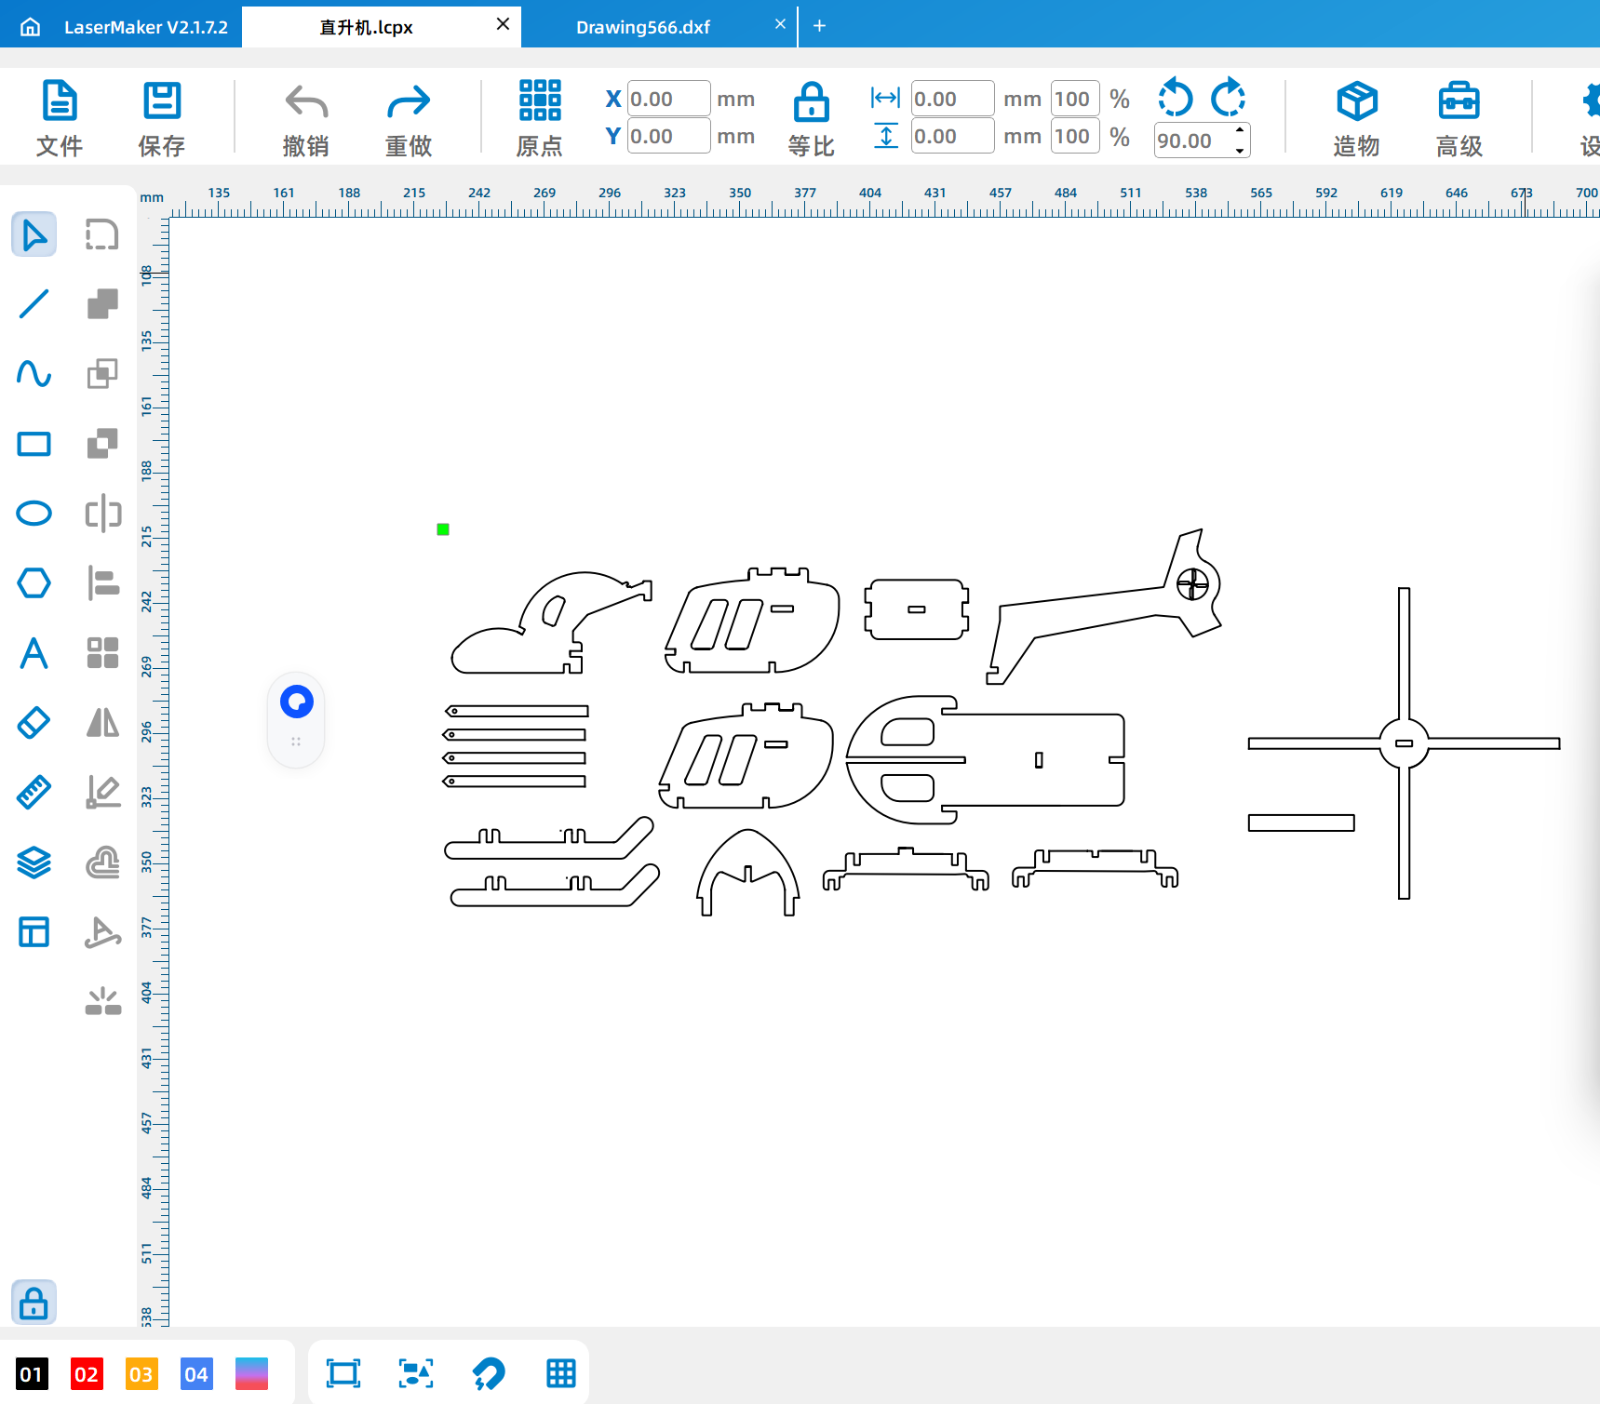Open the 文件 file menu
Screen dimensions: 1600x1404
(60, 119)
